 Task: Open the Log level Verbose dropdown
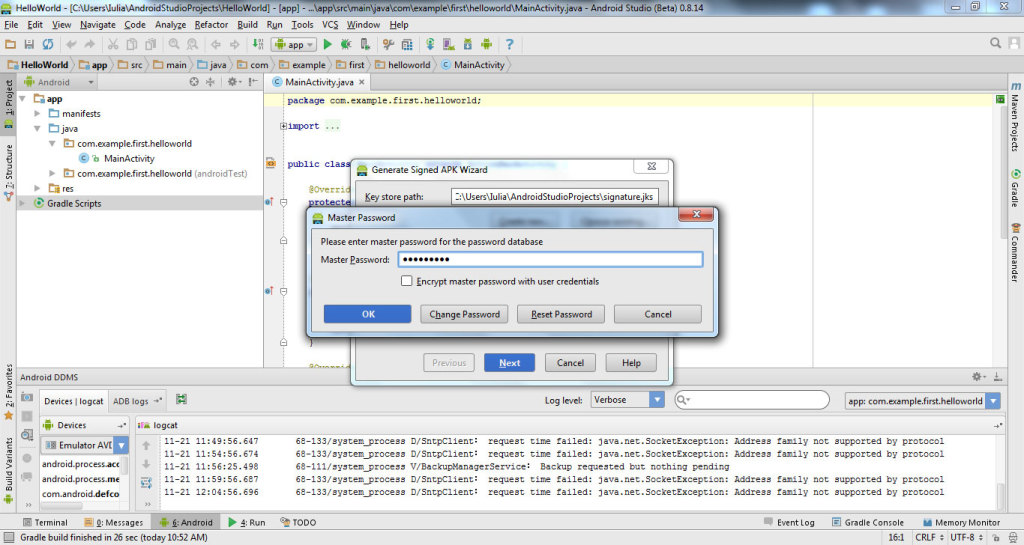628,399
